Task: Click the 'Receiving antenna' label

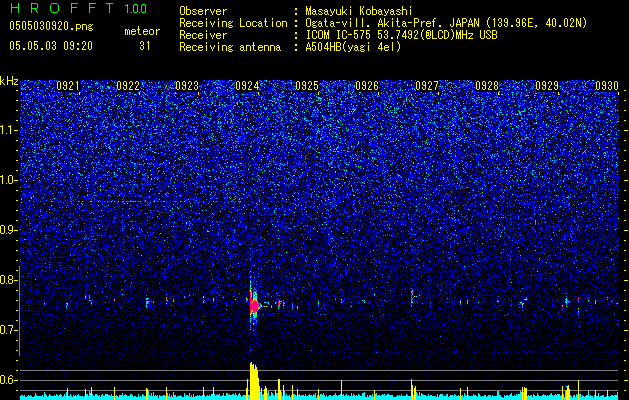Action: 230,47
